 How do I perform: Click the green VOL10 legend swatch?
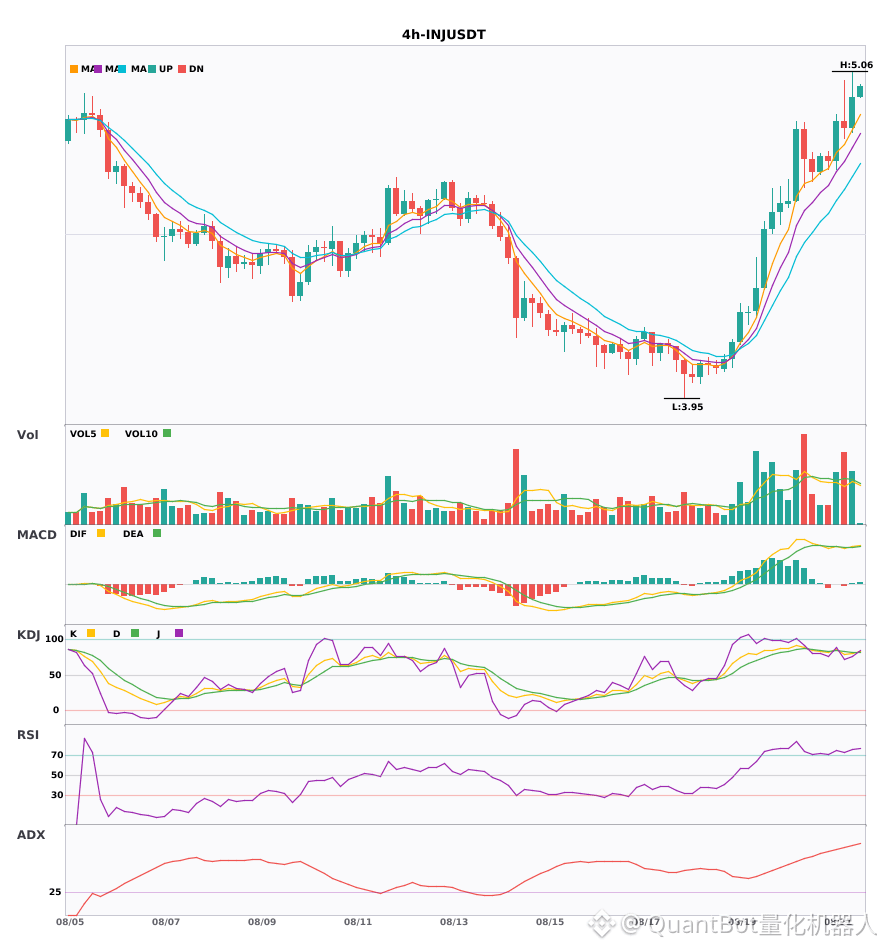(x=167, y=433)
